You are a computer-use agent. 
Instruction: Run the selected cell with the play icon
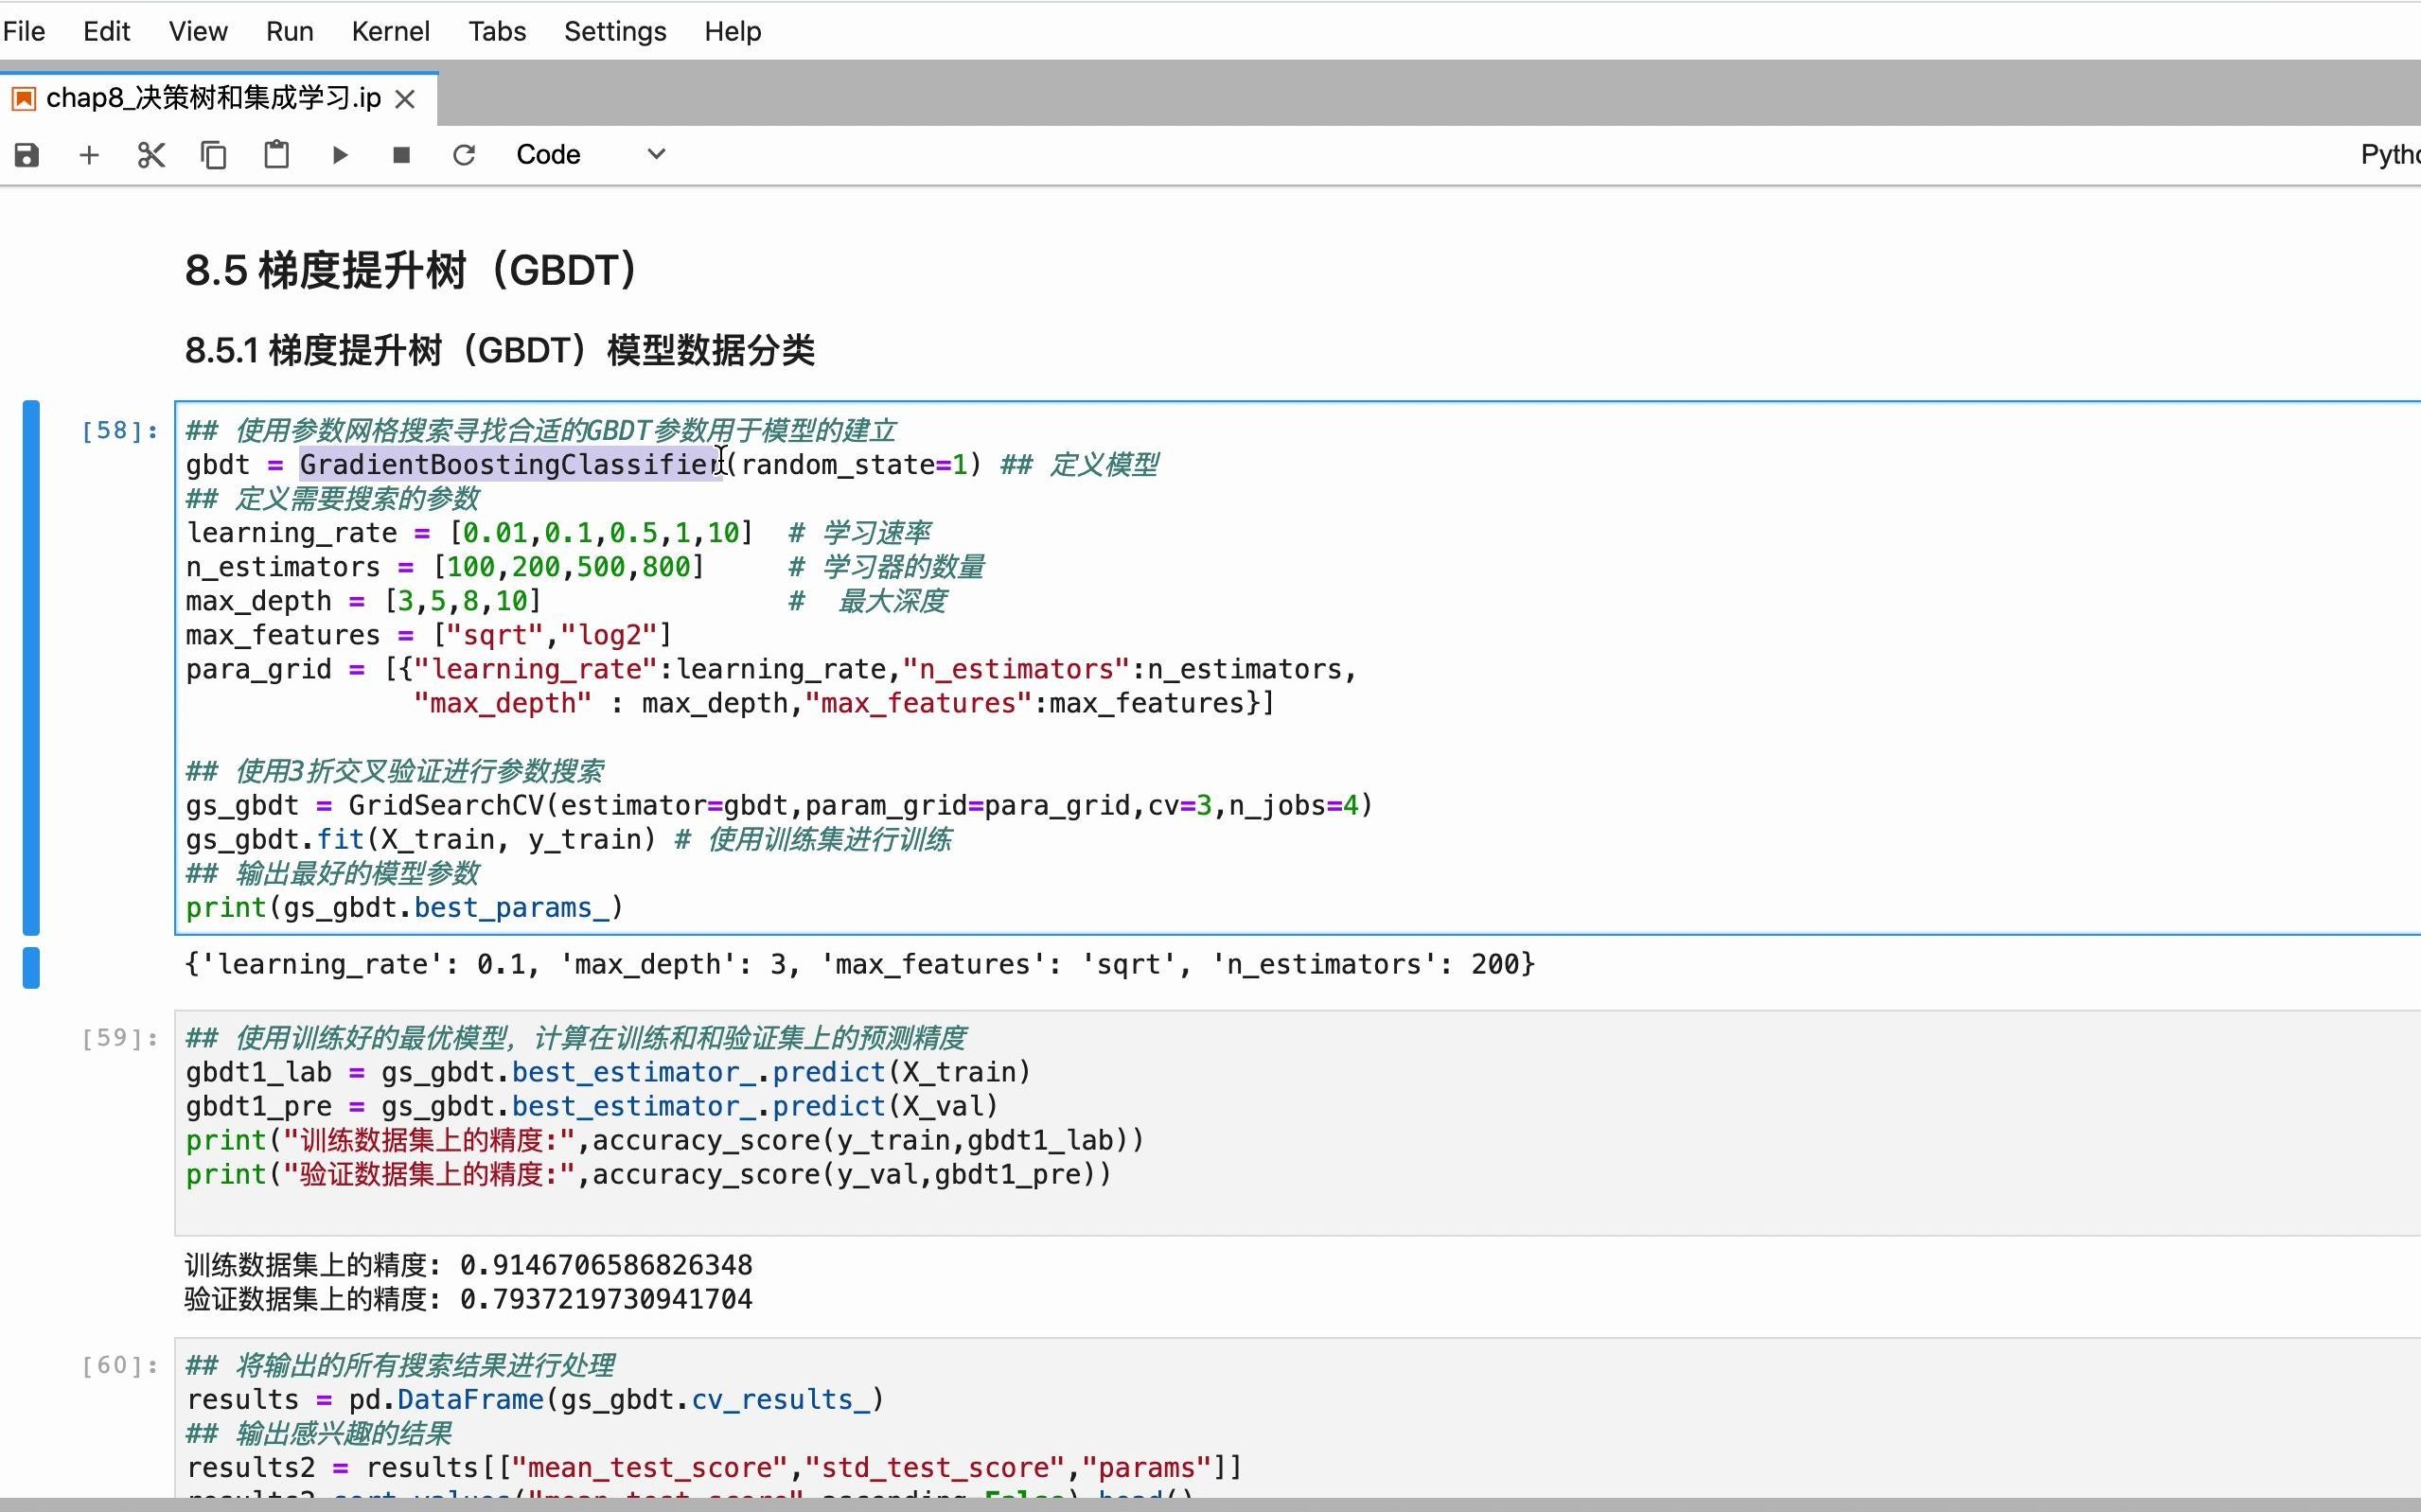[340, 155]
